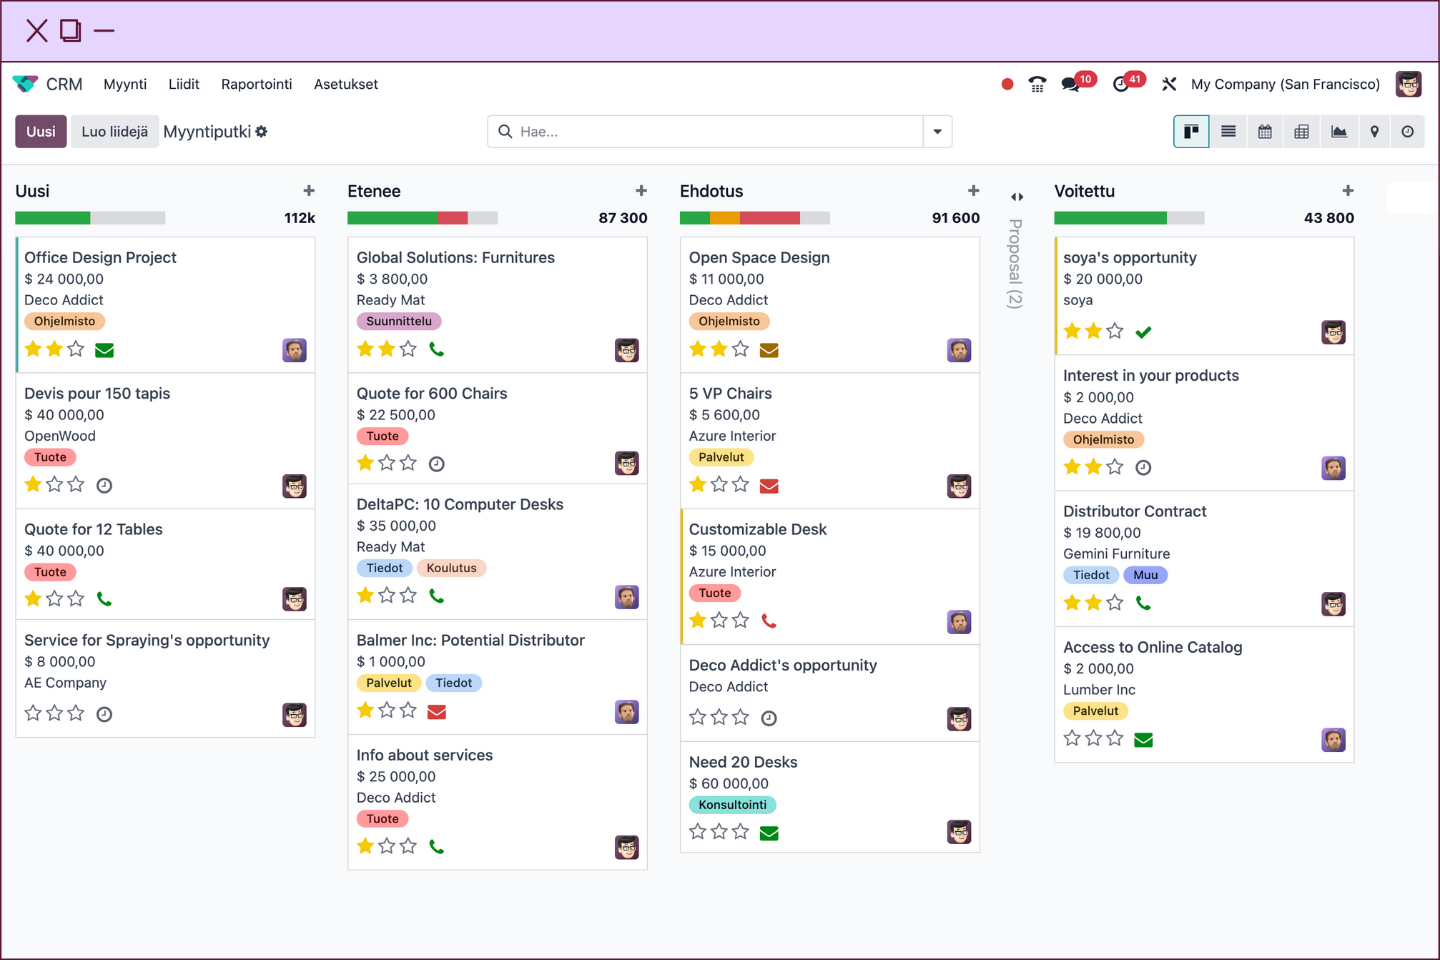This screenshot has height=960, width=1440.
Task: Open the Asetukset menu
Action: [346, 85]
